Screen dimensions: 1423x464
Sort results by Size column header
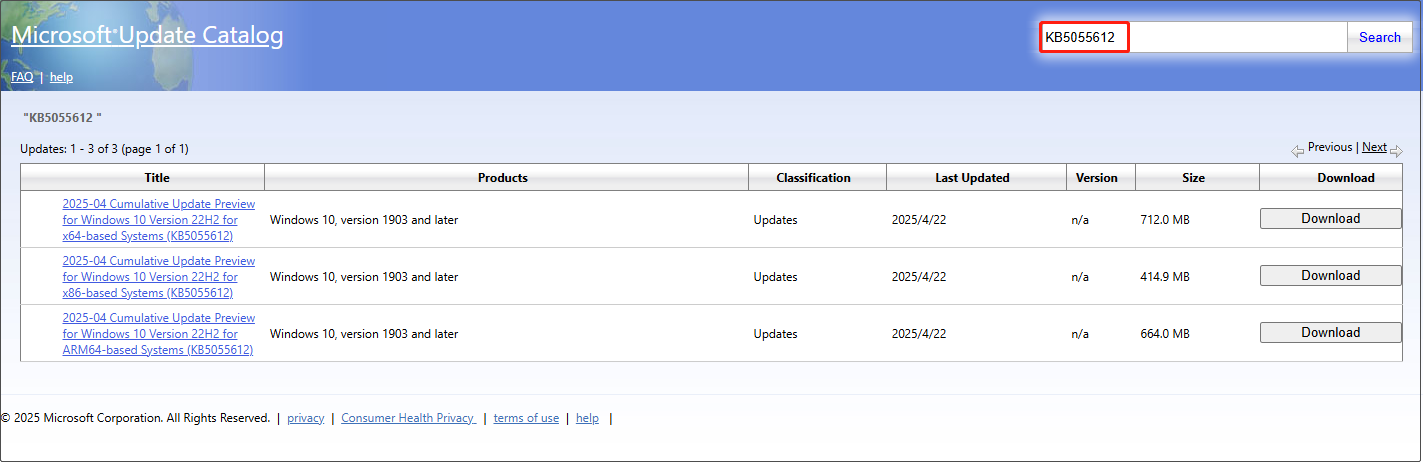(x=1193, y=178)
